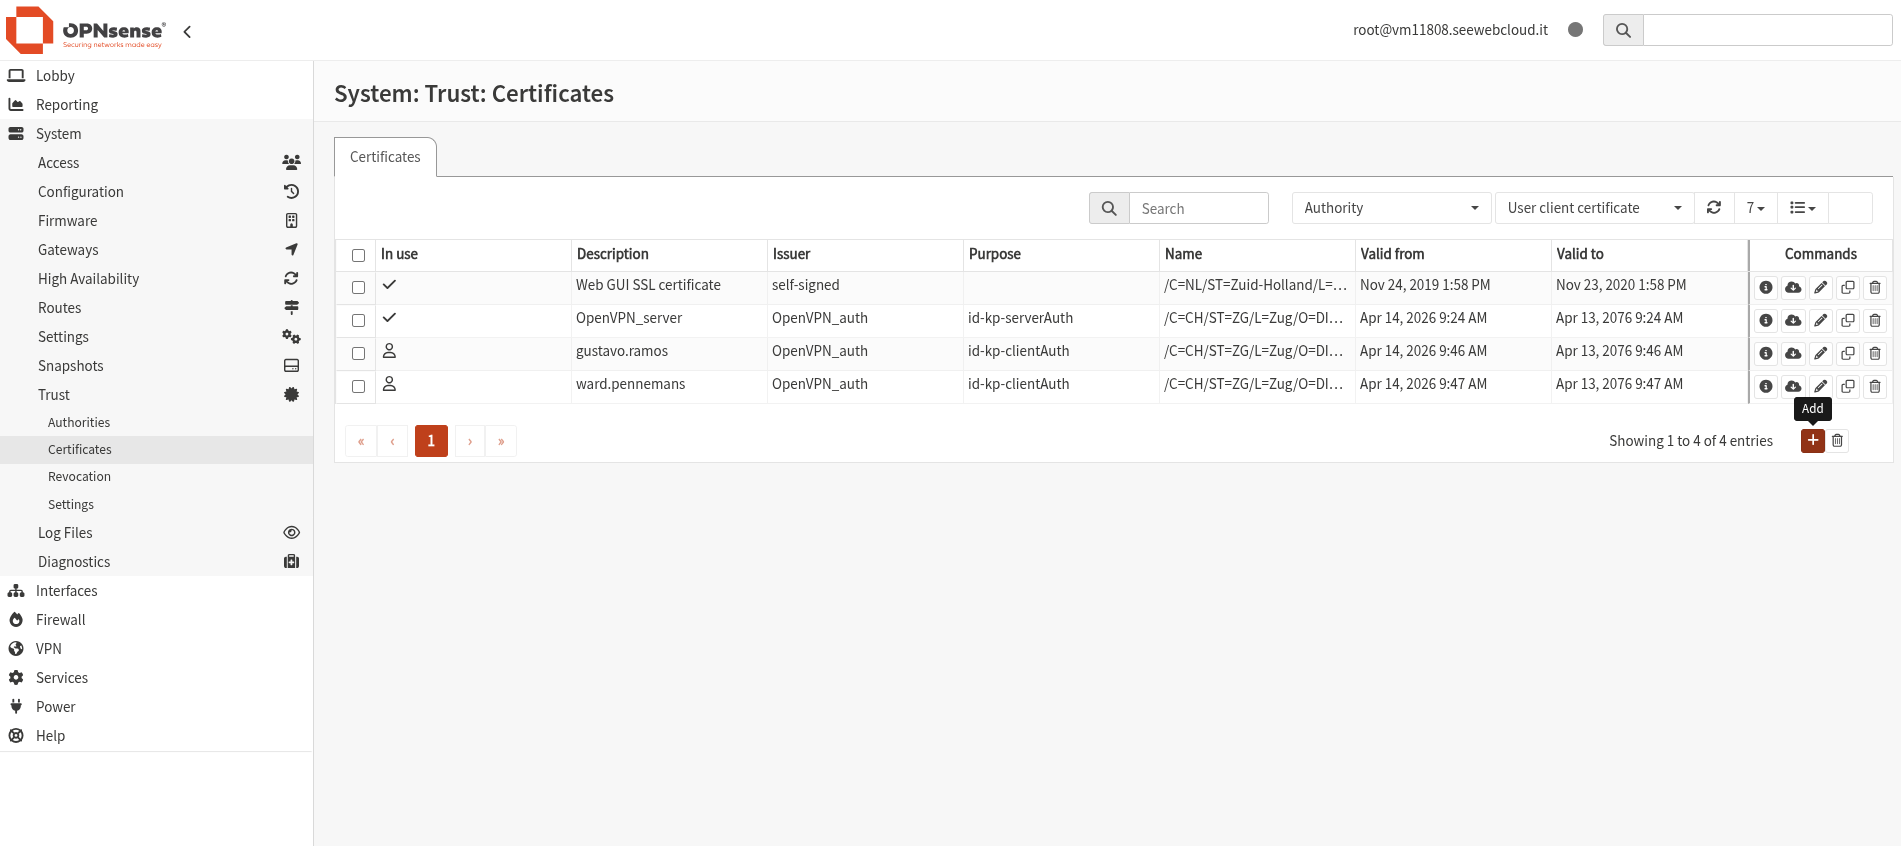Image resolution: width=1901 pixels, height=846 pixels.
Task: Check the Web GUI SSL certificate row
Action: click(x=358, y=288)
